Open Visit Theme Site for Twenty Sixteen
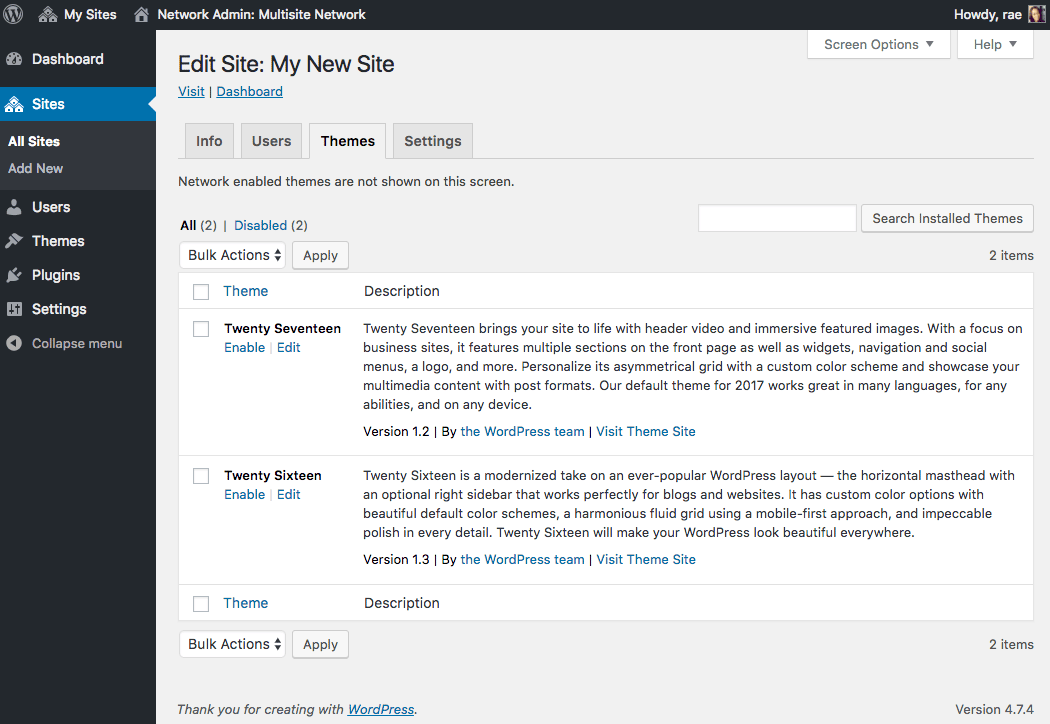The width and height of the screenshot is (1050, 724). click(x=646, y=559)
